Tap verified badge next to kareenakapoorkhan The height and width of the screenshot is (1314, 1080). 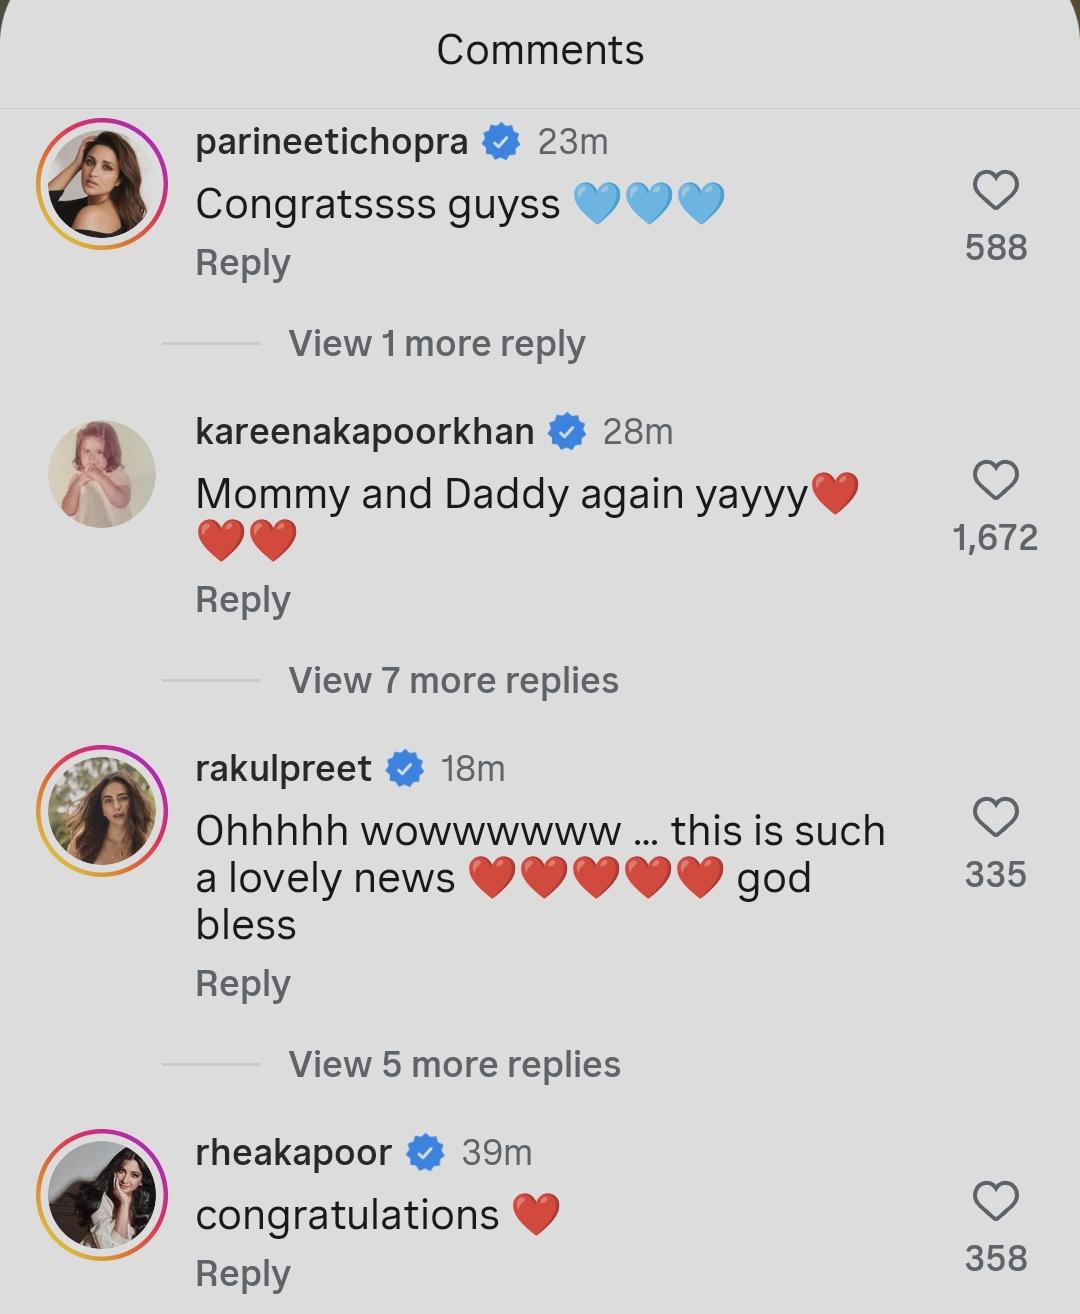[567, 432]
